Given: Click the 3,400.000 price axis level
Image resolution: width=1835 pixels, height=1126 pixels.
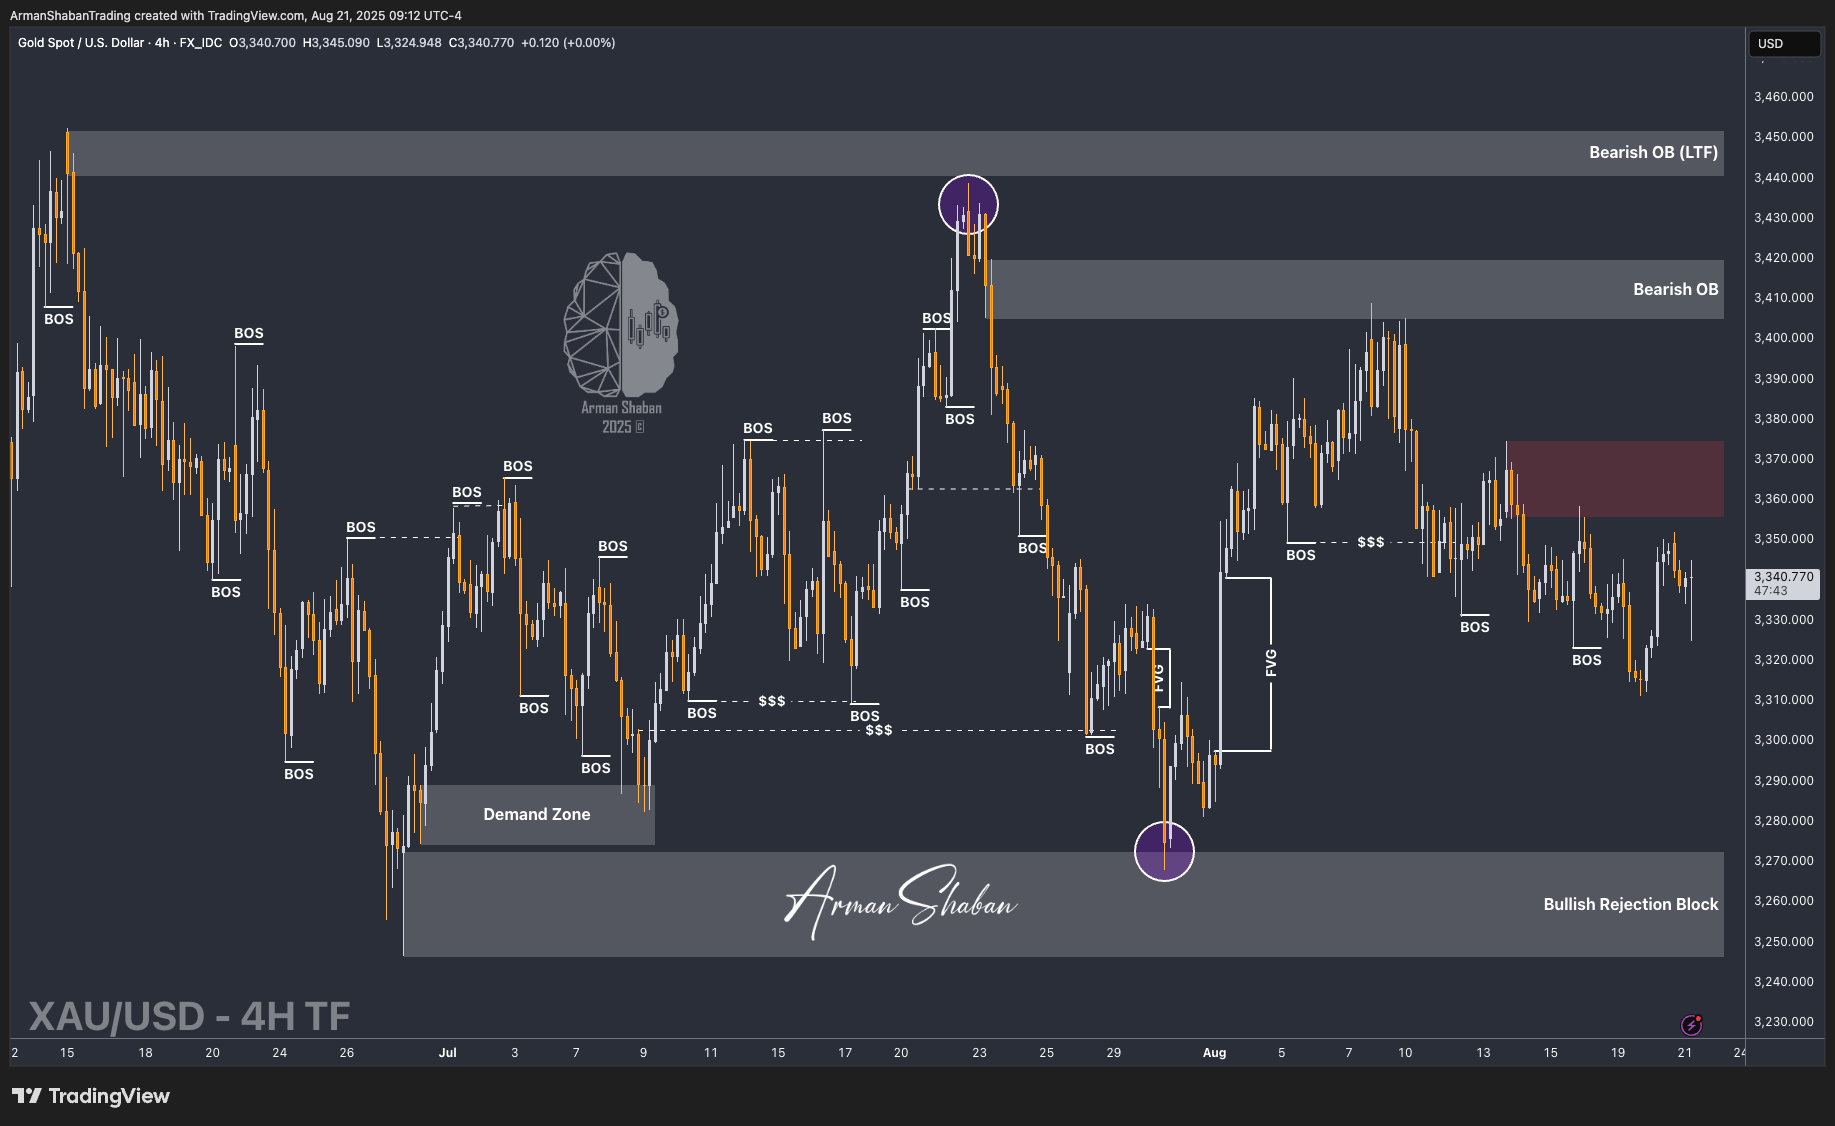Looking at the screenshot, I should pyautogui.click(x=1784, y=338).
